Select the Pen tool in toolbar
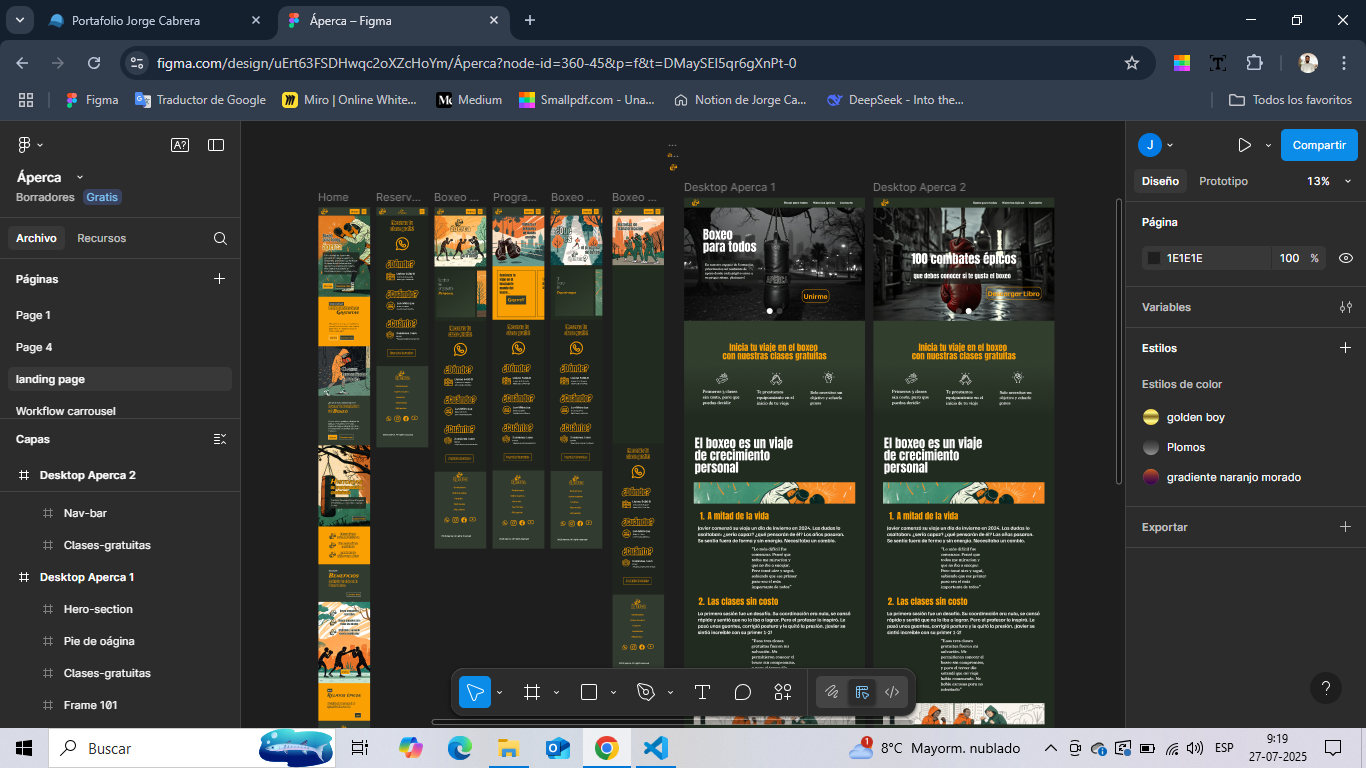The width and height of the screenshot is (1366, 768). pyautogui.click(x=646, y=692)
